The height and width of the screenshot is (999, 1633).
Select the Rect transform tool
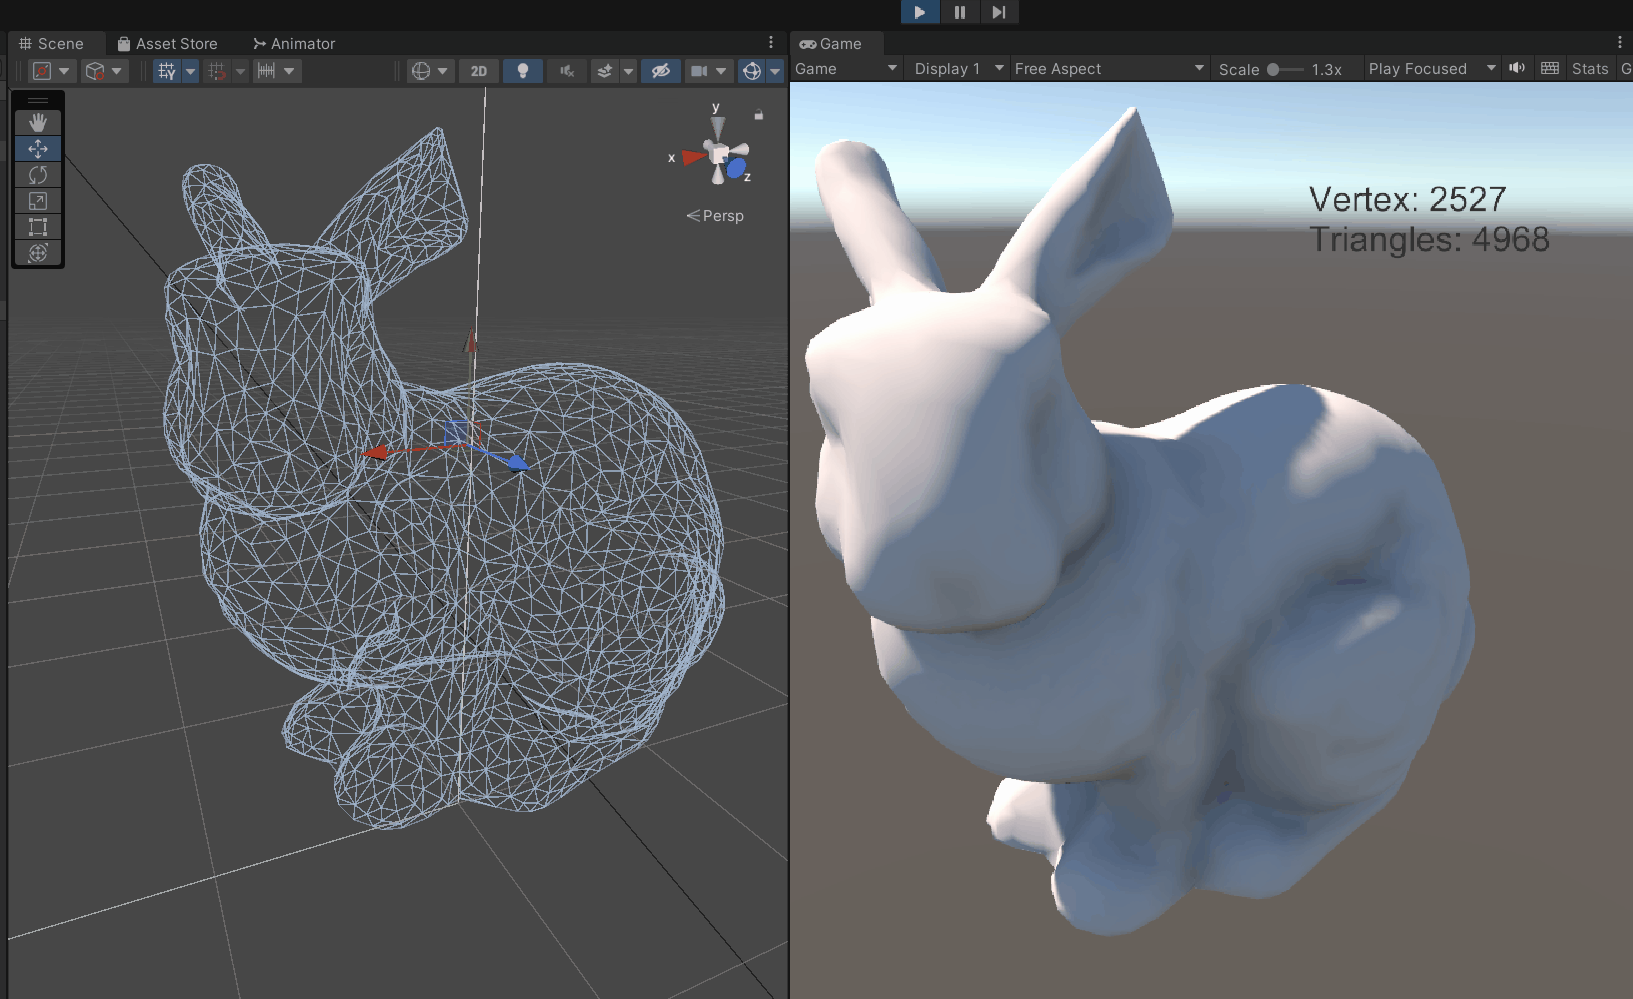38,226
